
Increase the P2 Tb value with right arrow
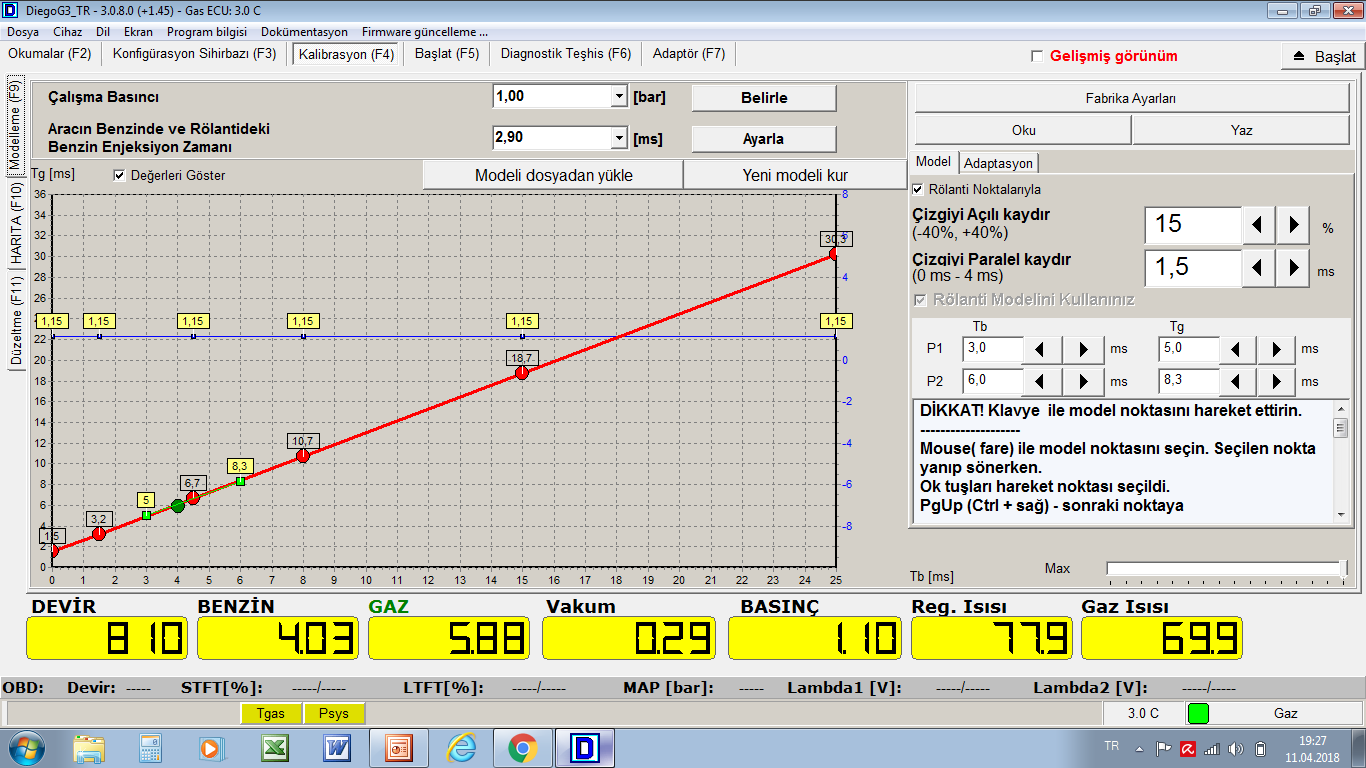click(1084, 381)
